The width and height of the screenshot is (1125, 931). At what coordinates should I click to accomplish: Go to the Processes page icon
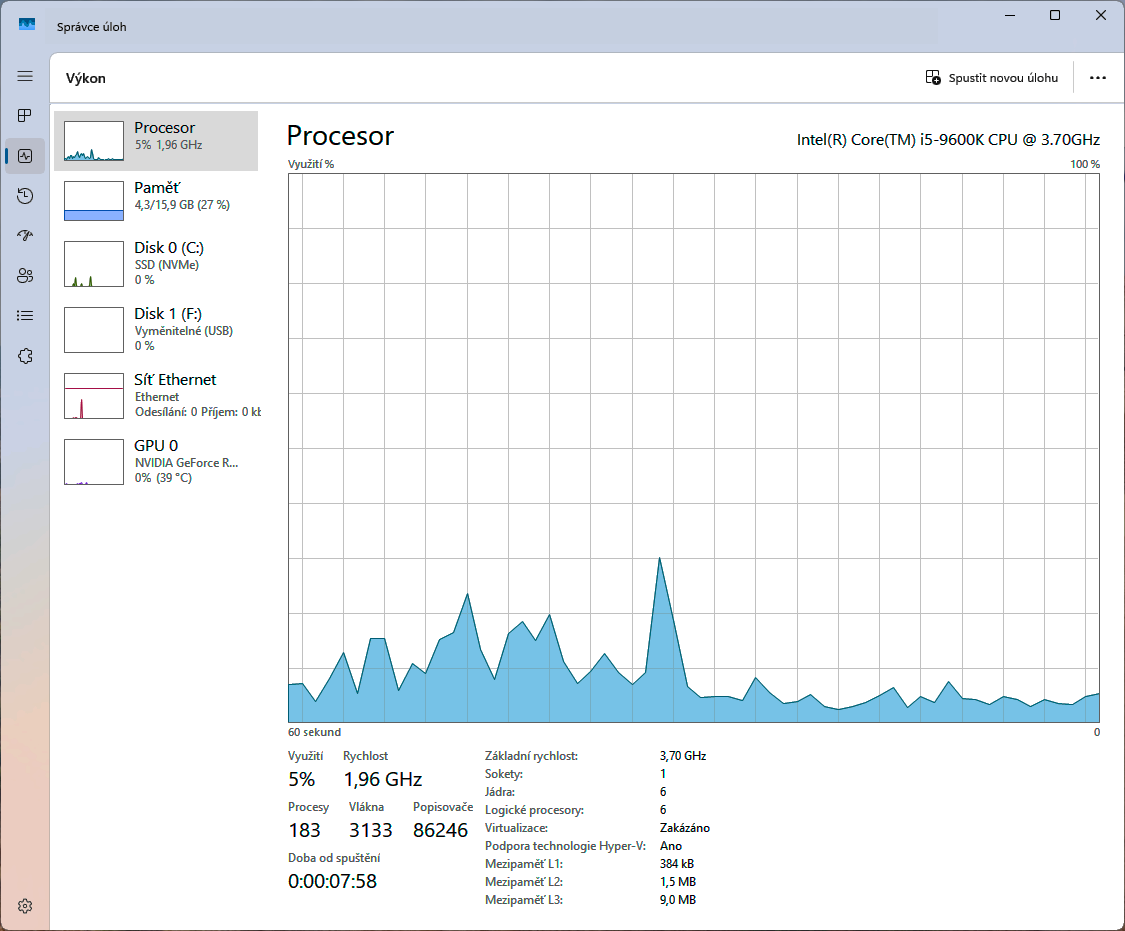(25, 116)
